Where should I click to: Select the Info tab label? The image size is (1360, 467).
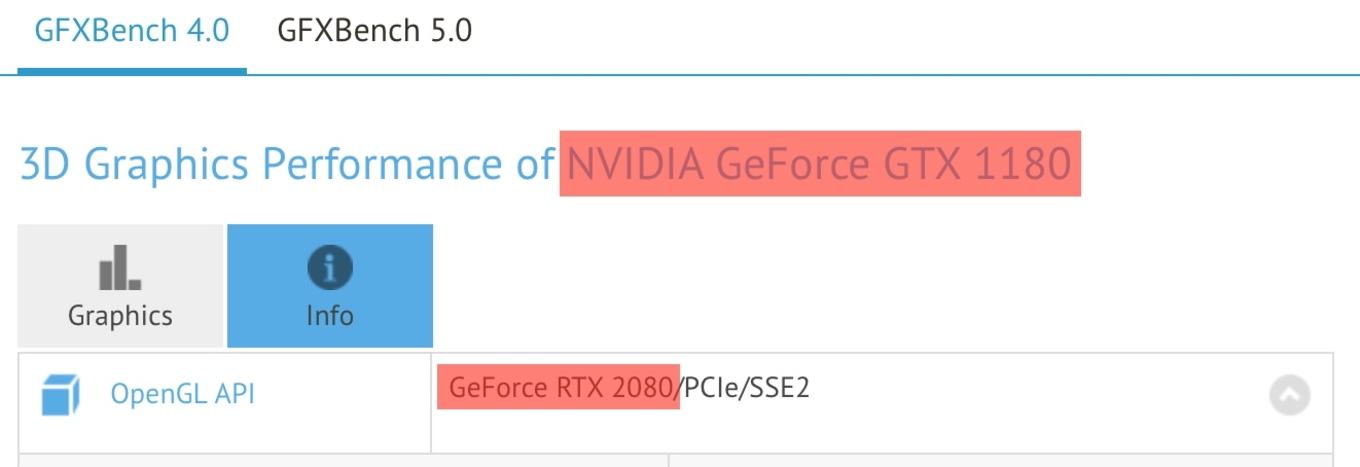coord(330,316)
